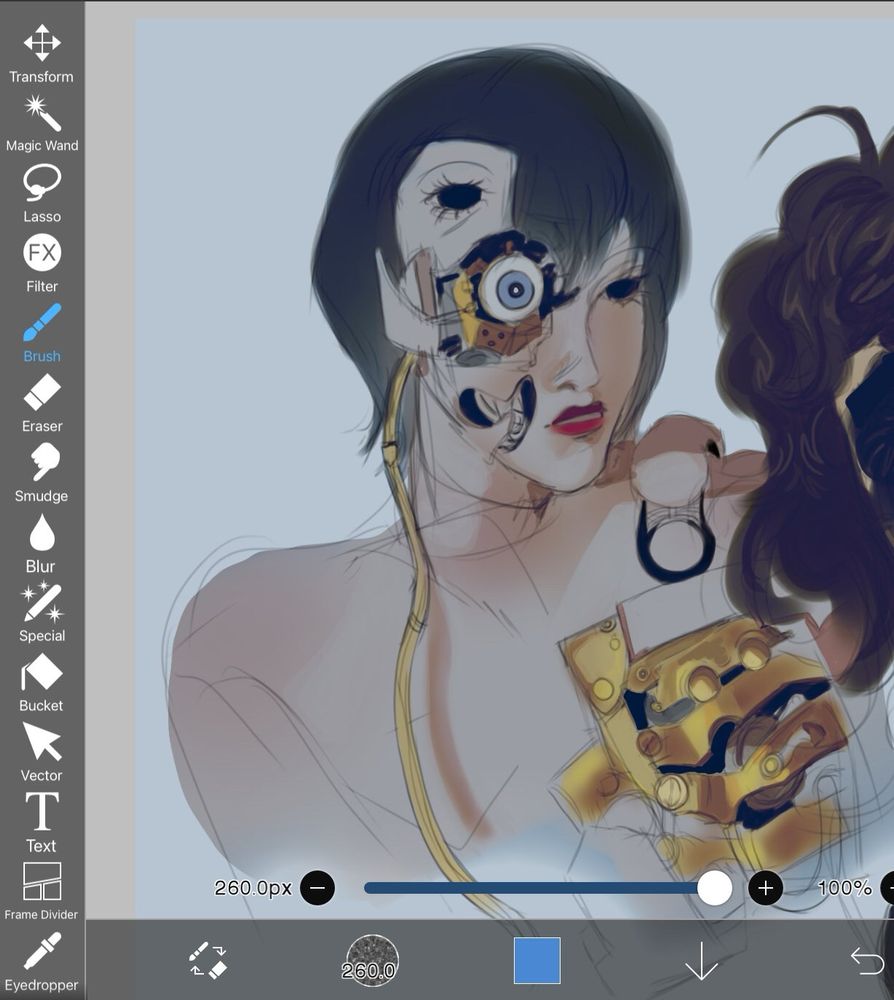
Task: Open brush settings thumbnail showing 260.0
Action: point(372,960)
